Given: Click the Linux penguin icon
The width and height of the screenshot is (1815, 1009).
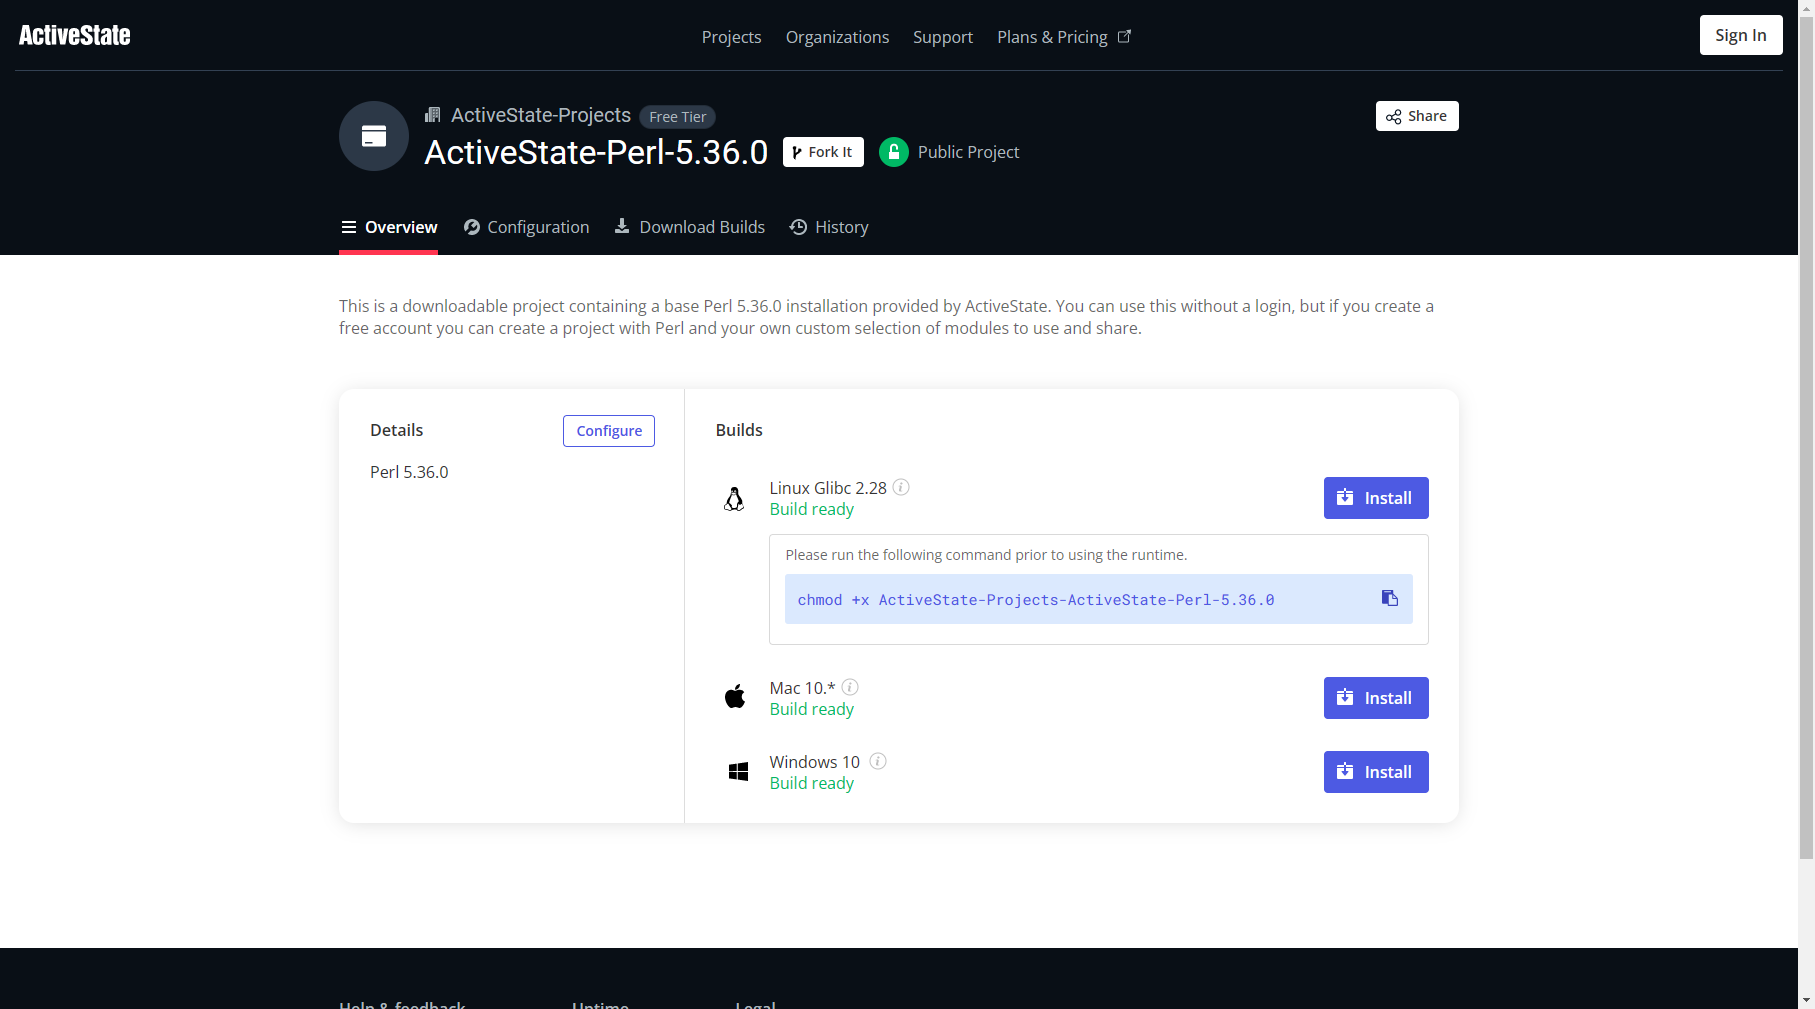Looking at the screenshot, I should tap(734, 499).
